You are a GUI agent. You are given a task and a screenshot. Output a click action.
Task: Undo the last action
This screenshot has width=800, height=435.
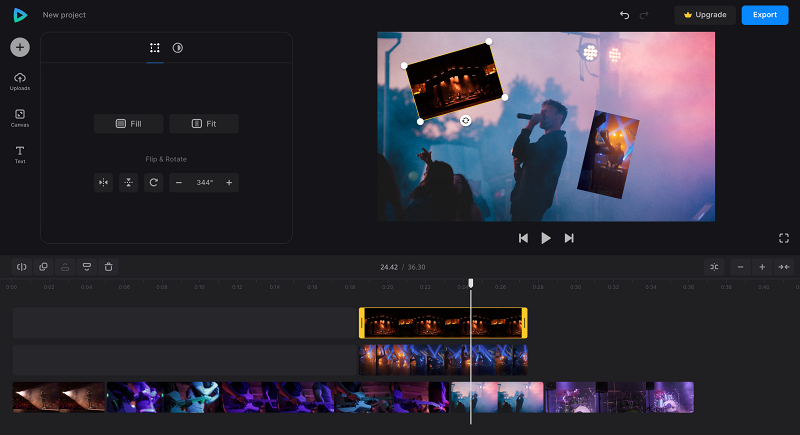[624, 15]
